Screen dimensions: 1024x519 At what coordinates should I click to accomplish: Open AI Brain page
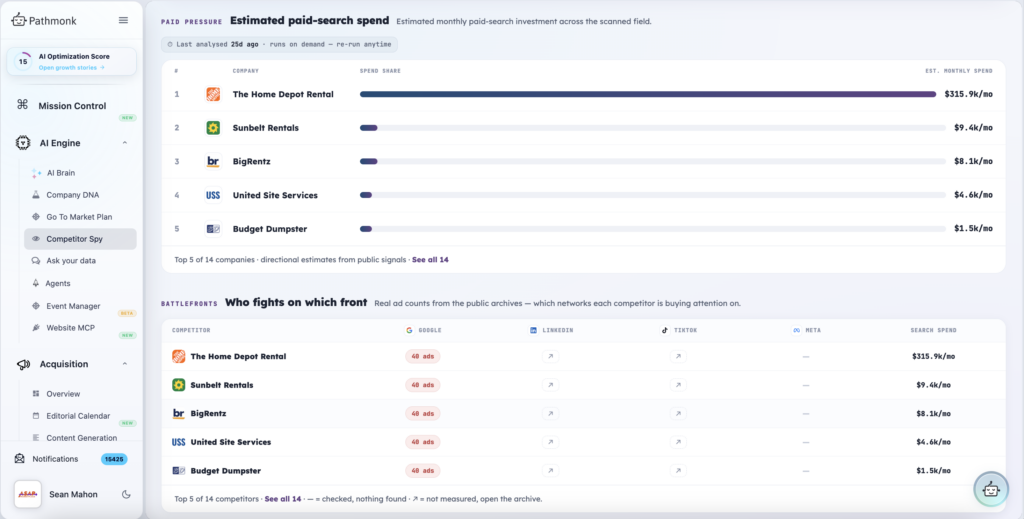(61, 173)
